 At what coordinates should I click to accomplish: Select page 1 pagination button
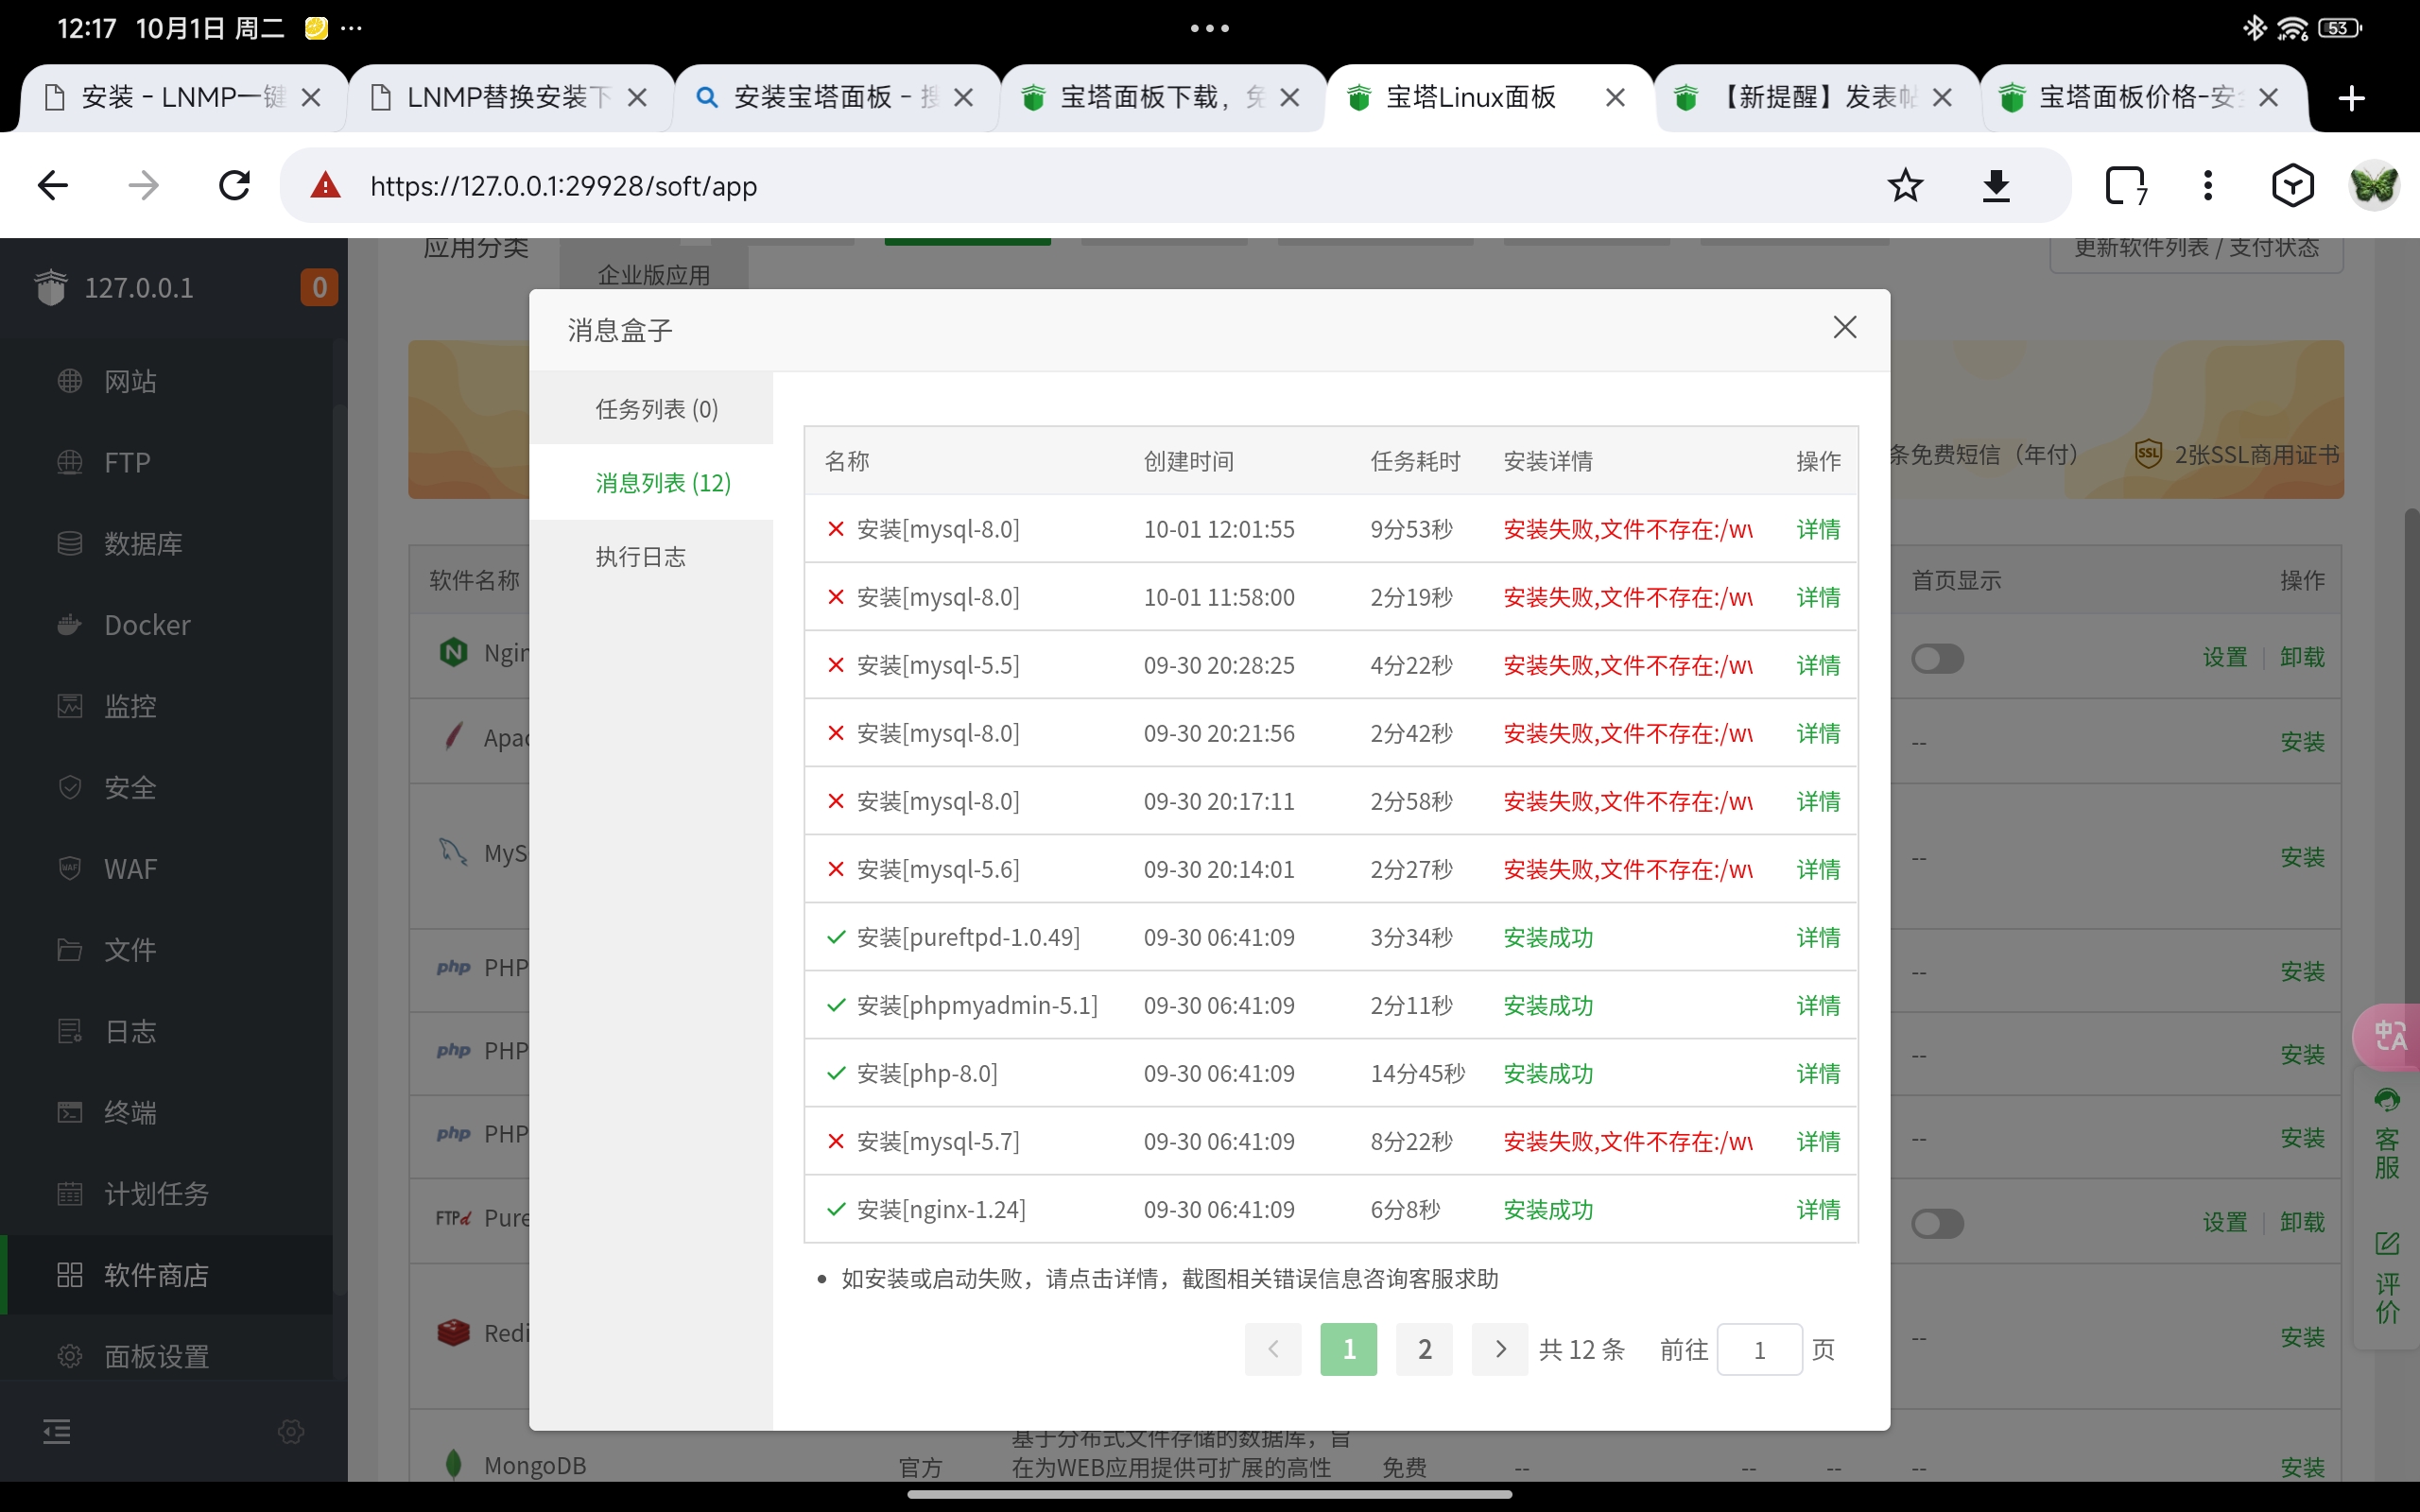tap(1348, 1349)
